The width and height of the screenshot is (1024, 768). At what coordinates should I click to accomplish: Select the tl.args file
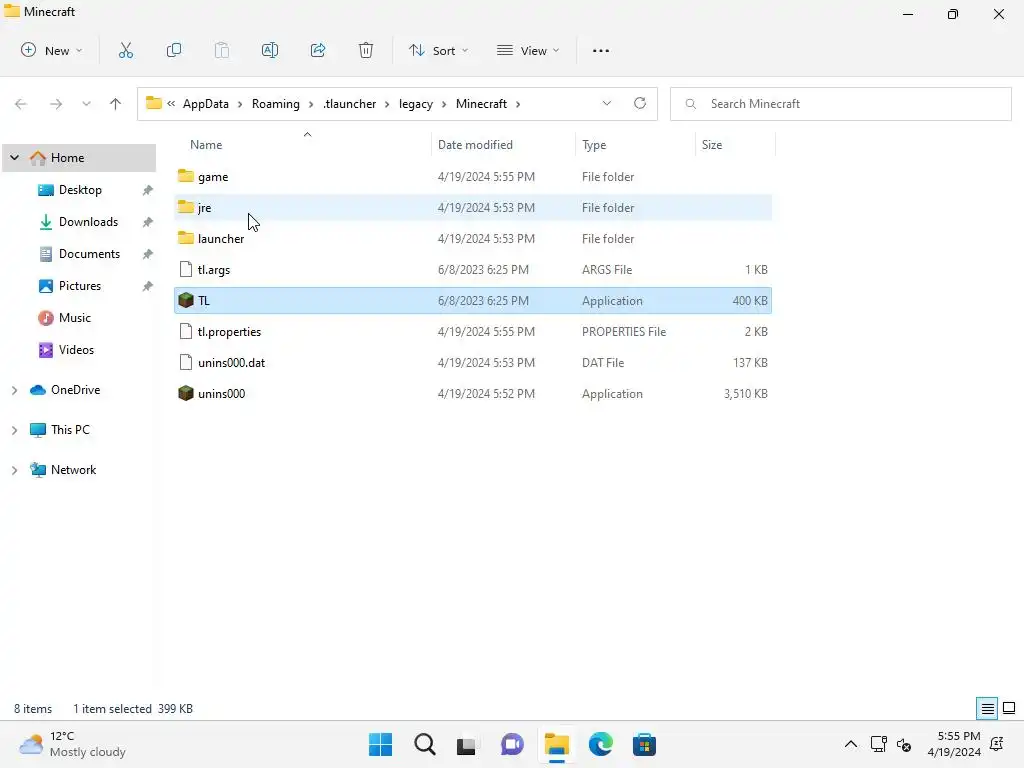[x=473, y=270]
